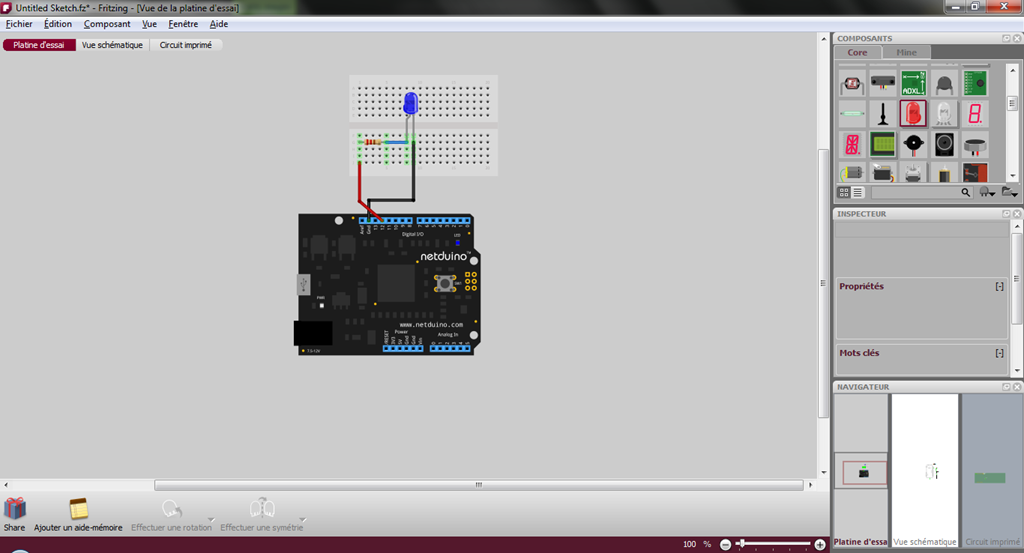Open the Aide menu
This screenshot has height=553, width=1024.
click(x=218, y=24)
